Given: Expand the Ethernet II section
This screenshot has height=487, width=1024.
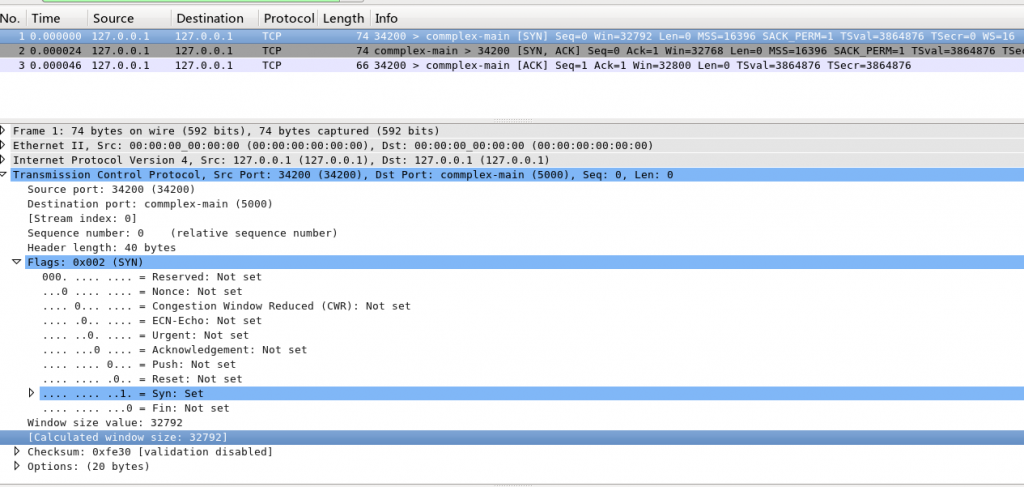Looking at the screenshot, I should 4,145.
